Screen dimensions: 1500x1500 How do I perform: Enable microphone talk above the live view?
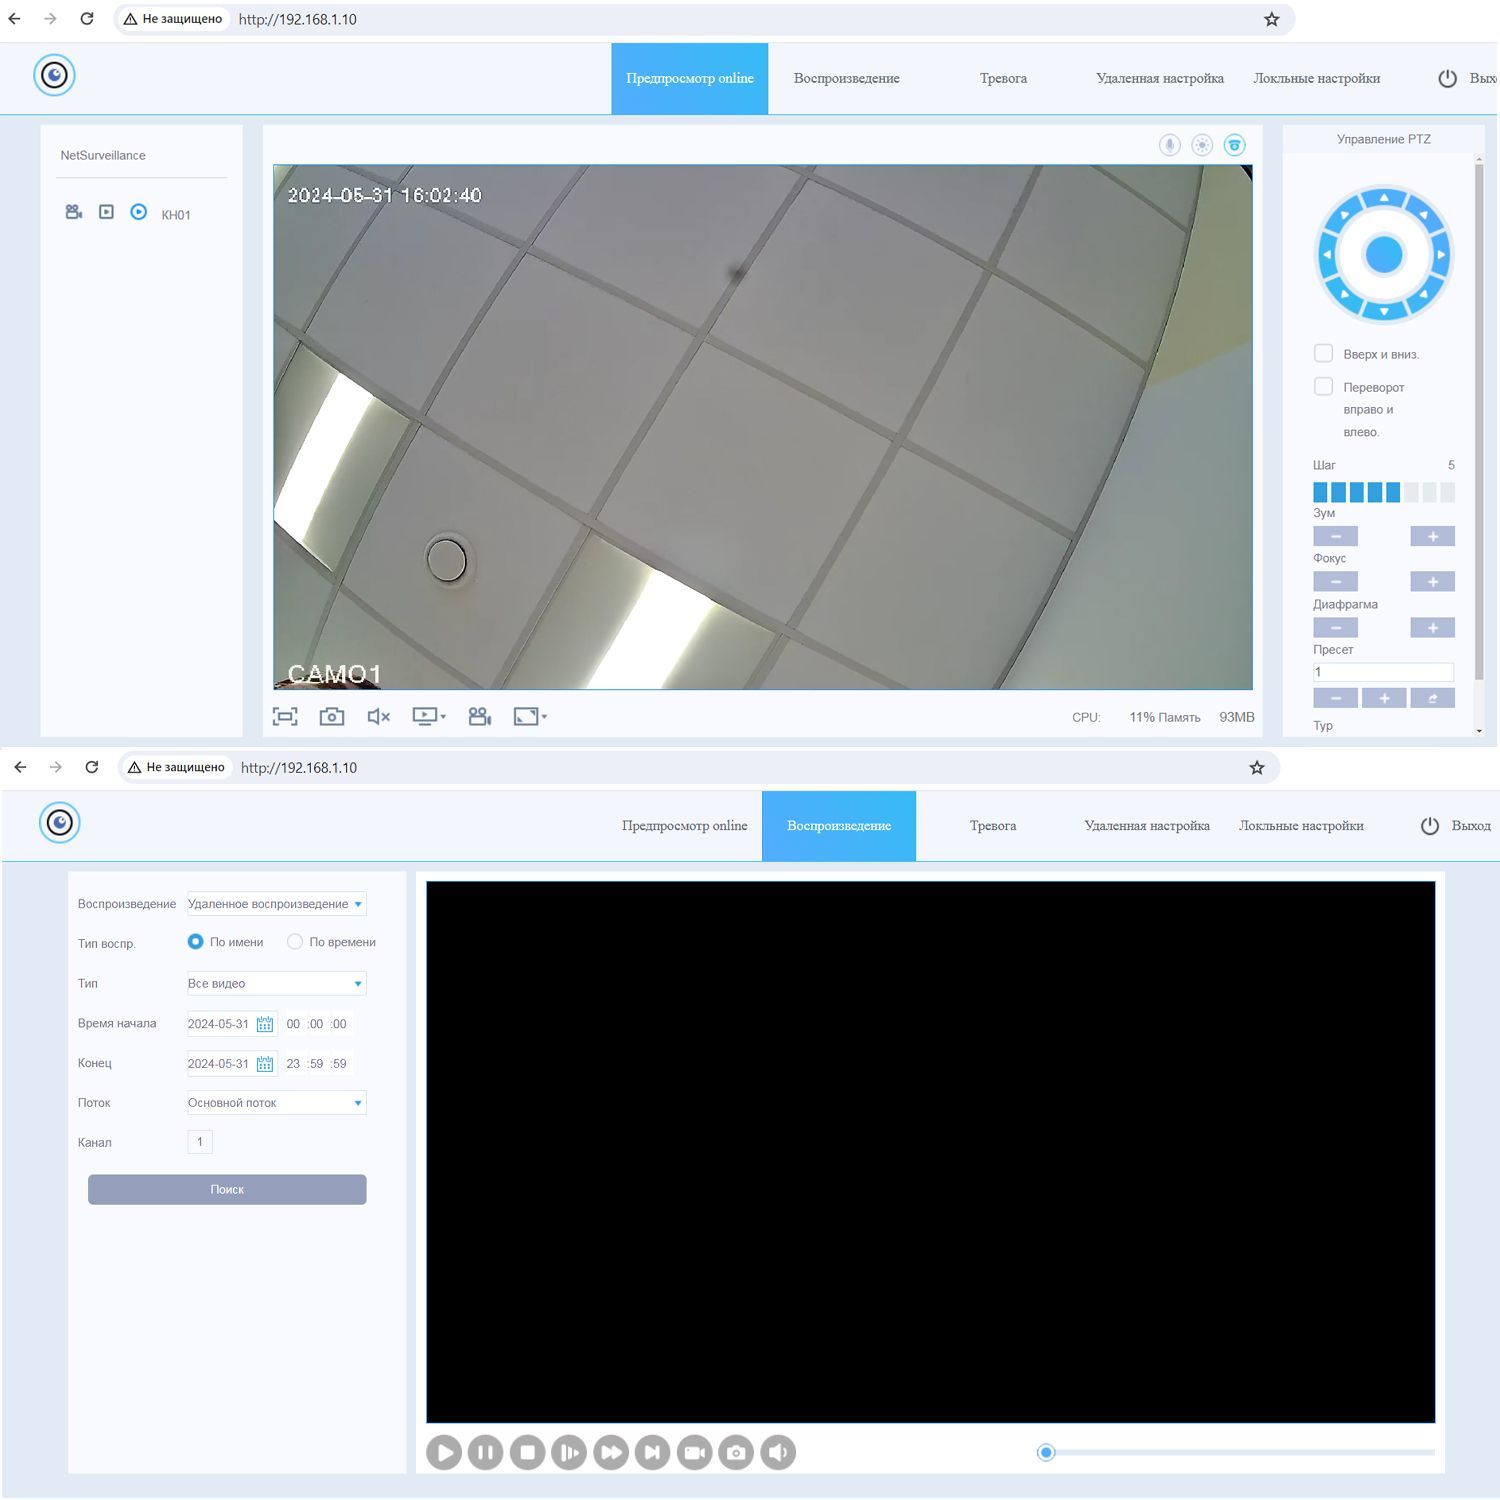click(1169, 145)
